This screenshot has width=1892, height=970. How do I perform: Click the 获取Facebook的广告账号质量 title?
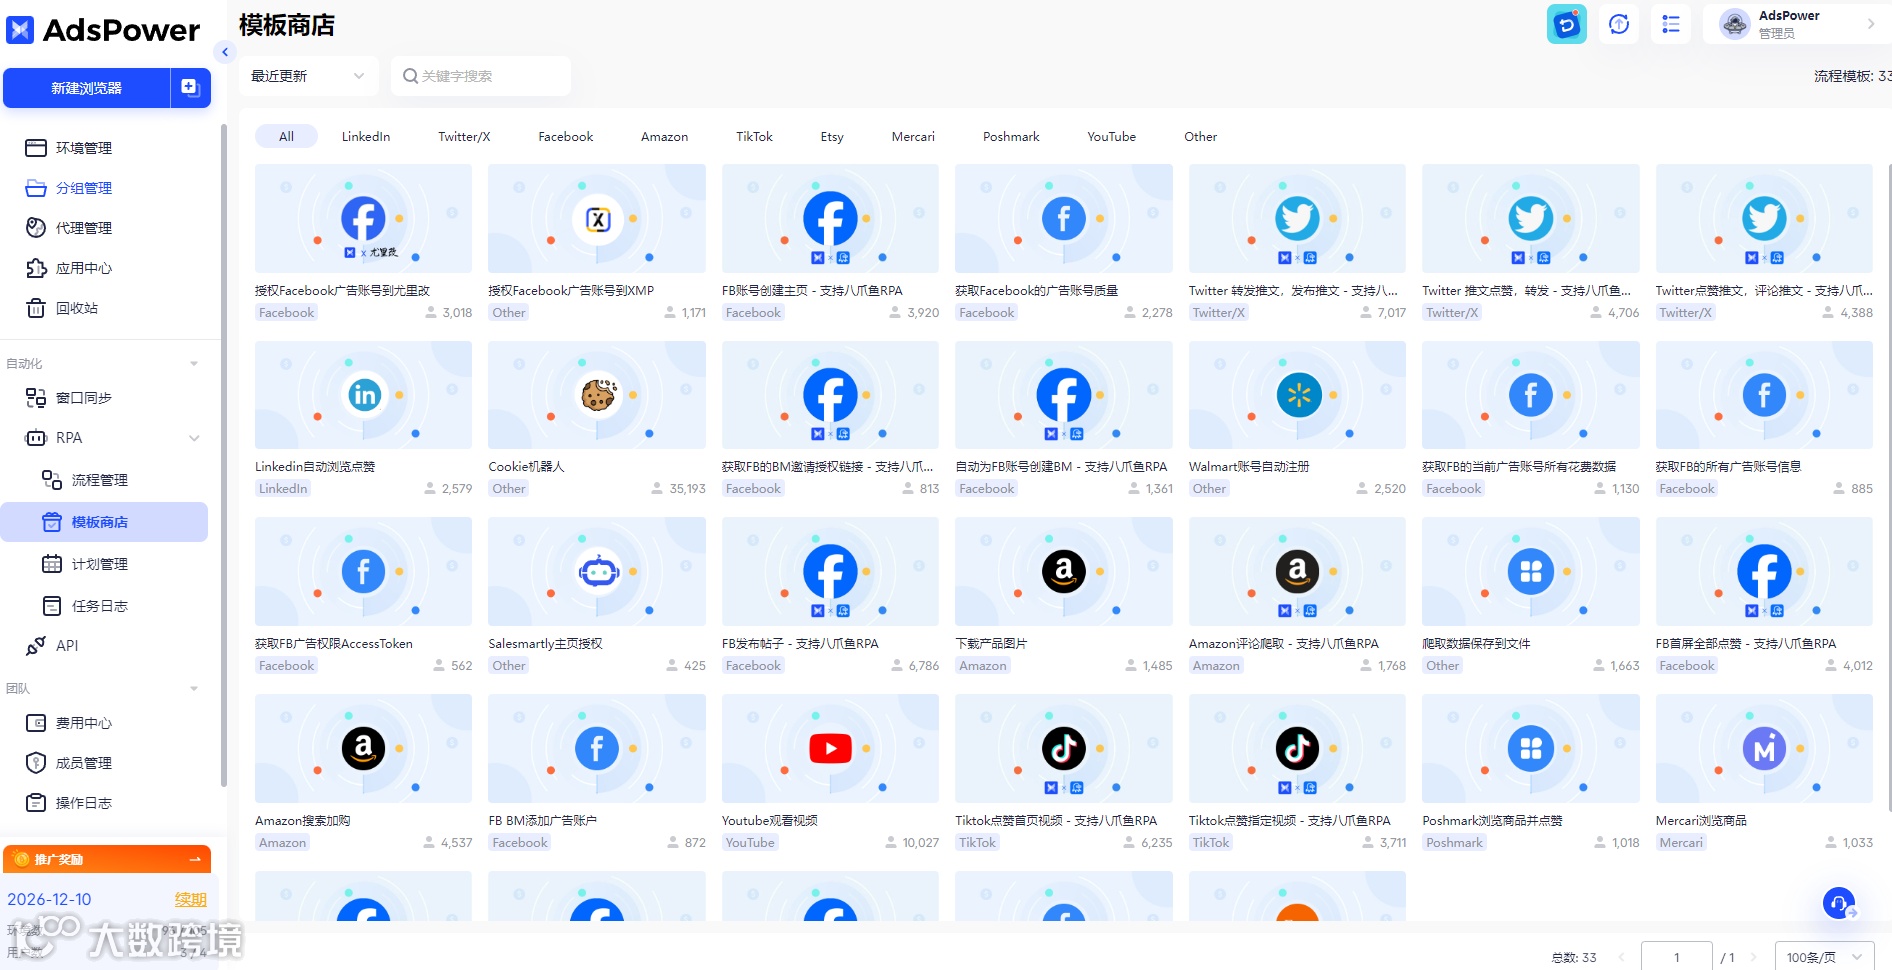coord(1036,291)
